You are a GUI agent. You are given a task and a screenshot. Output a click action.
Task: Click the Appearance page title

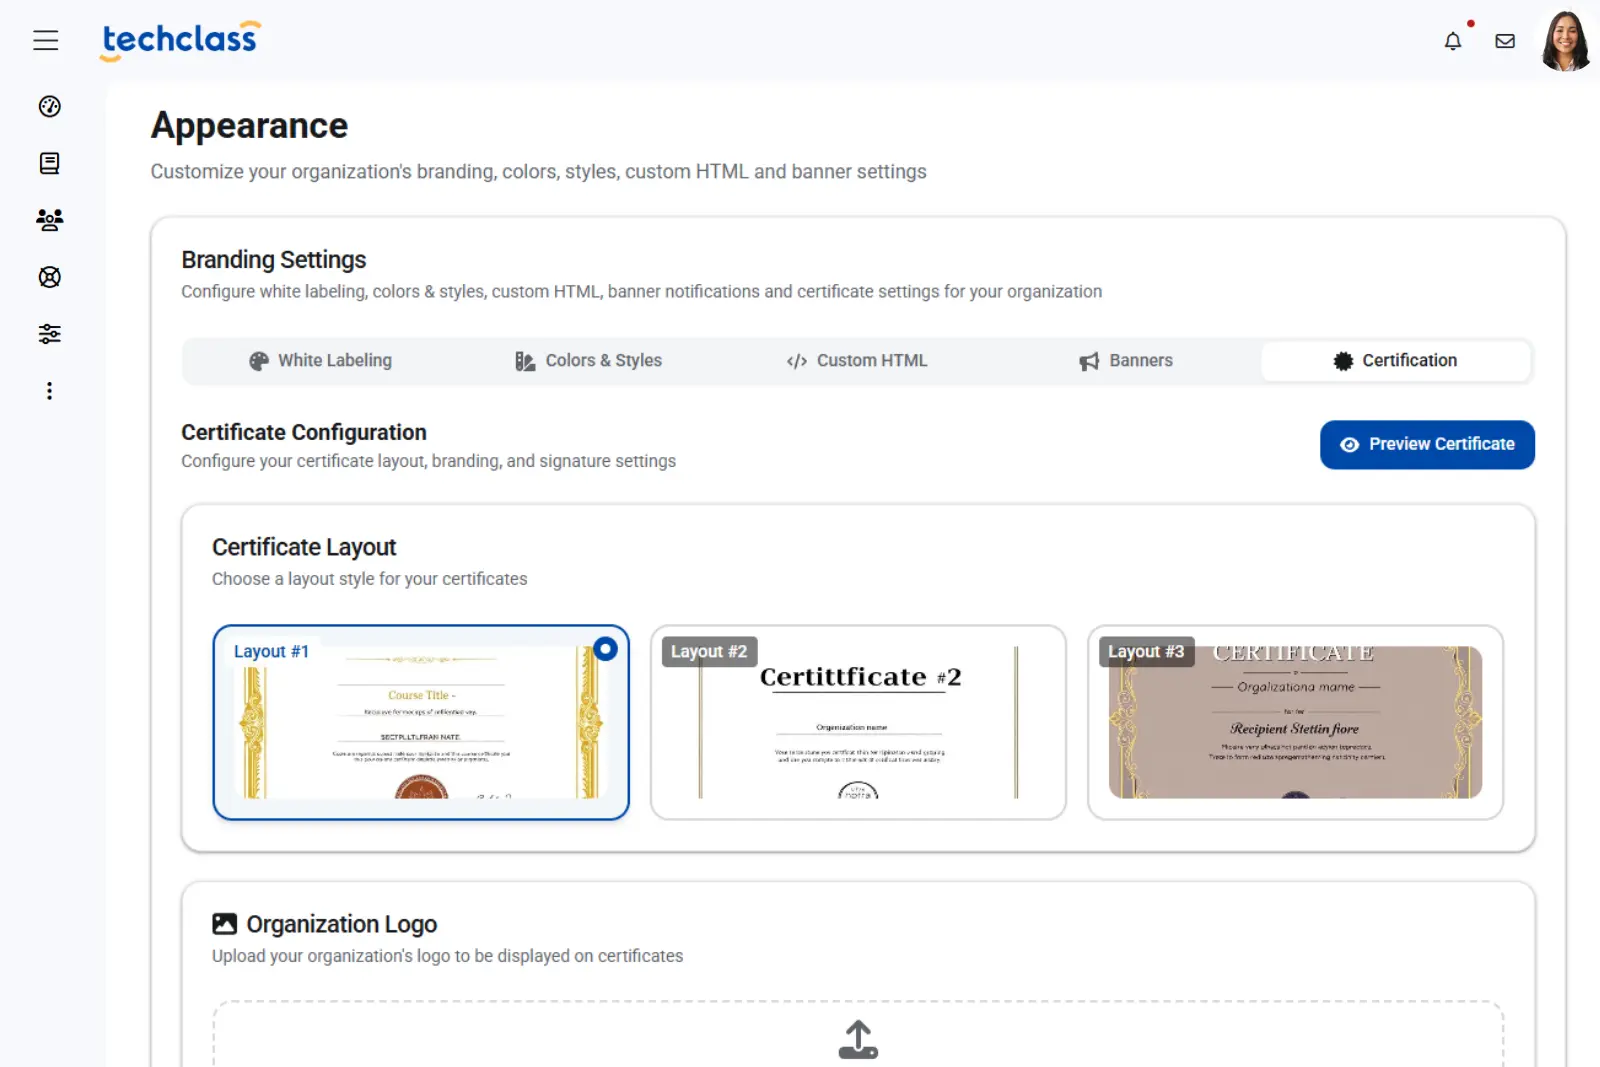(x=249, y=126)
